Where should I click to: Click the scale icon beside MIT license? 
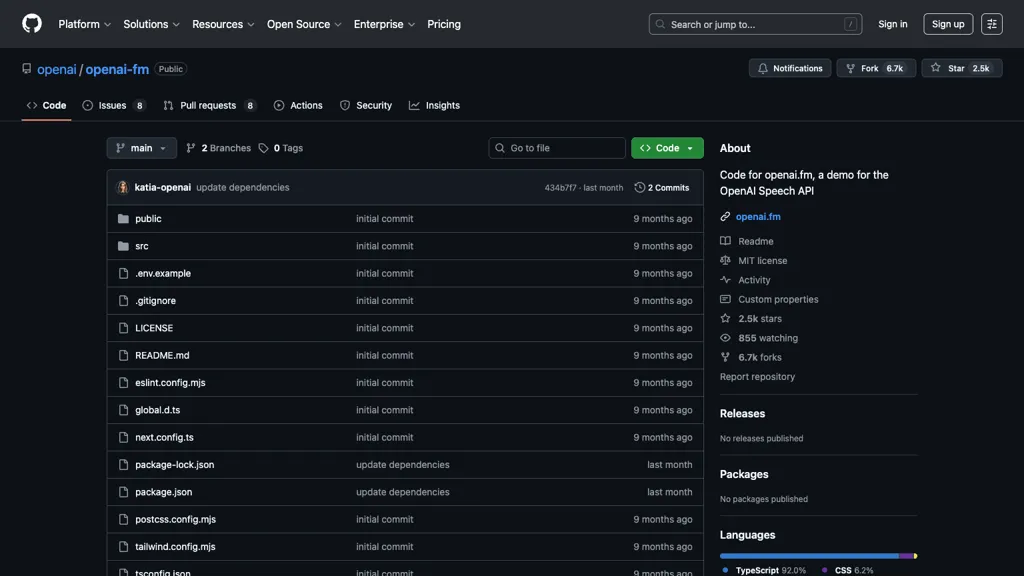[x=725, y=261]
